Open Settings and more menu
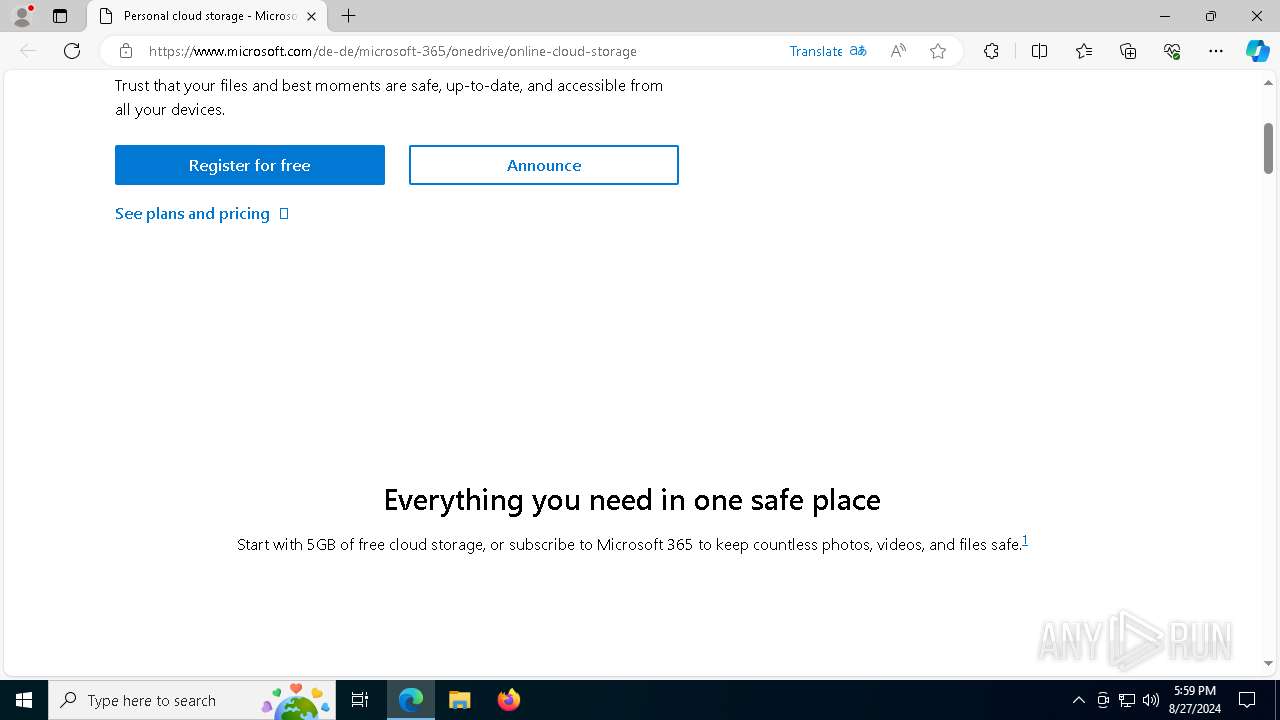 pyautogui.click(x=1216, y=51)
